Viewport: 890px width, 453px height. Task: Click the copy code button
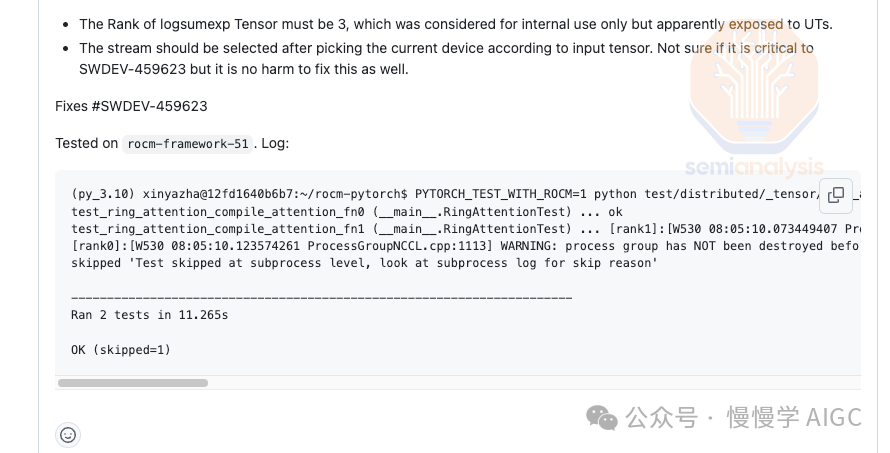835,195
